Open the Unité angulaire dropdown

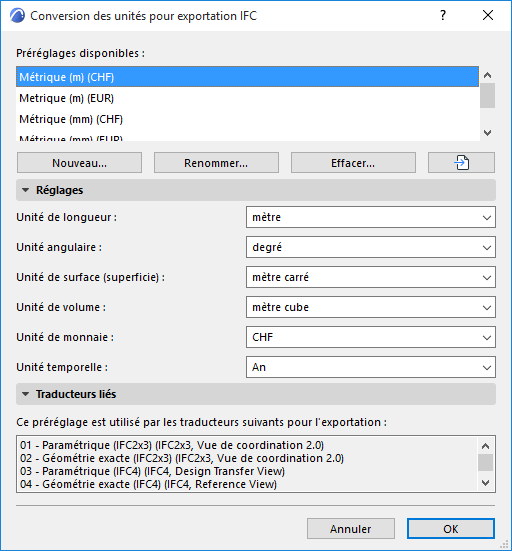pos(371,247)
